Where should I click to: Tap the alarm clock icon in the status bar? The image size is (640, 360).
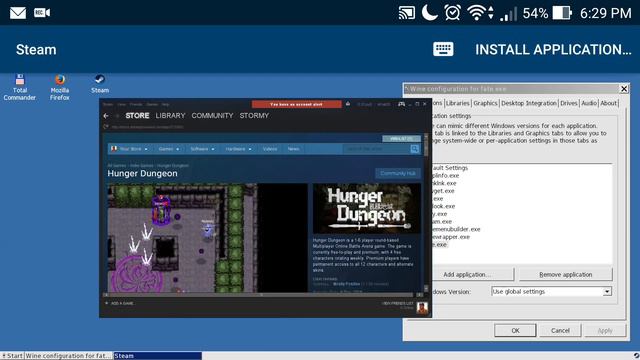(453, 13)
